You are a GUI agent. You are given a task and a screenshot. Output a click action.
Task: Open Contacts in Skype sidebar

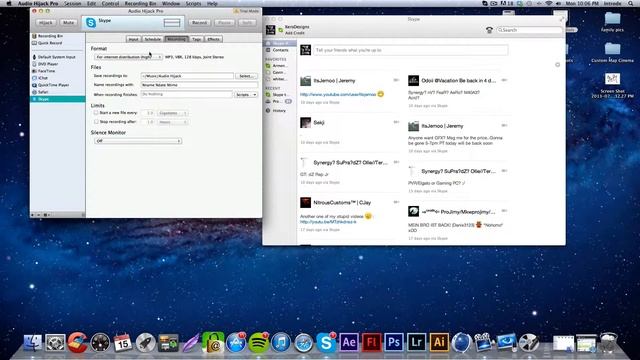280,50
